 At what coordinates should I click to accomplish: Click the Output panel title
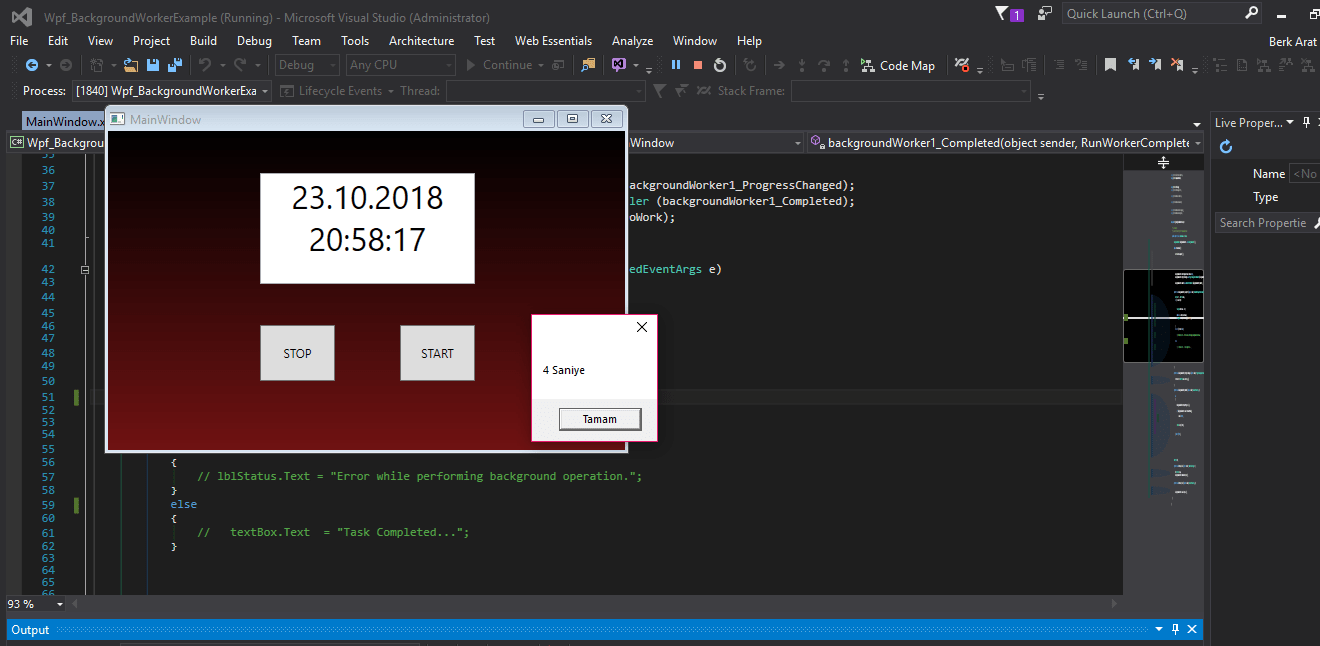coord(30,629)
